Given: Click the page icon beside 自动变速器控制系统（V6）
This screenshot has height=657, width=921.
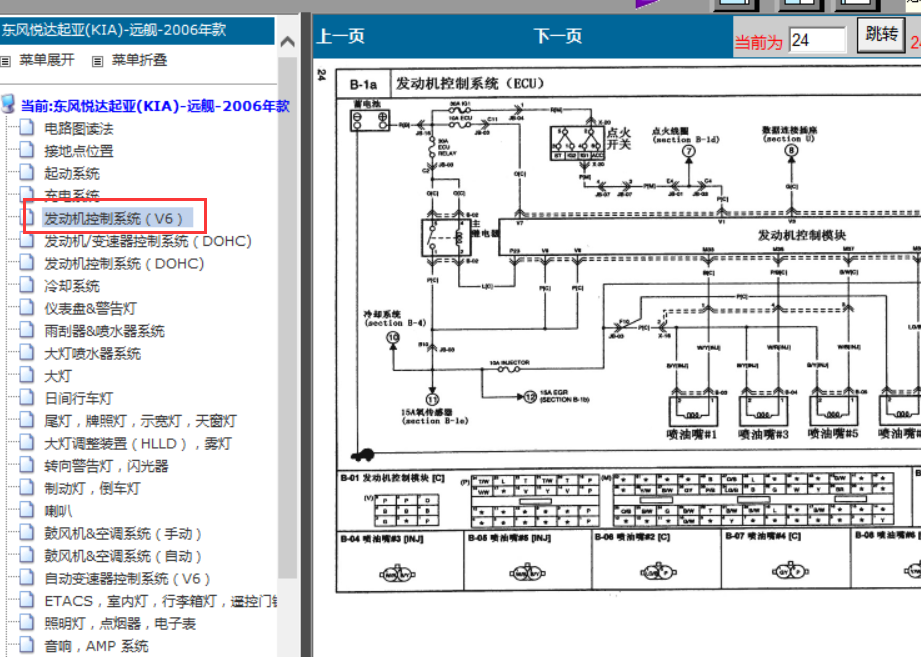Looking at the screenshot, I should pyautogui.click(x=26, y=577).
